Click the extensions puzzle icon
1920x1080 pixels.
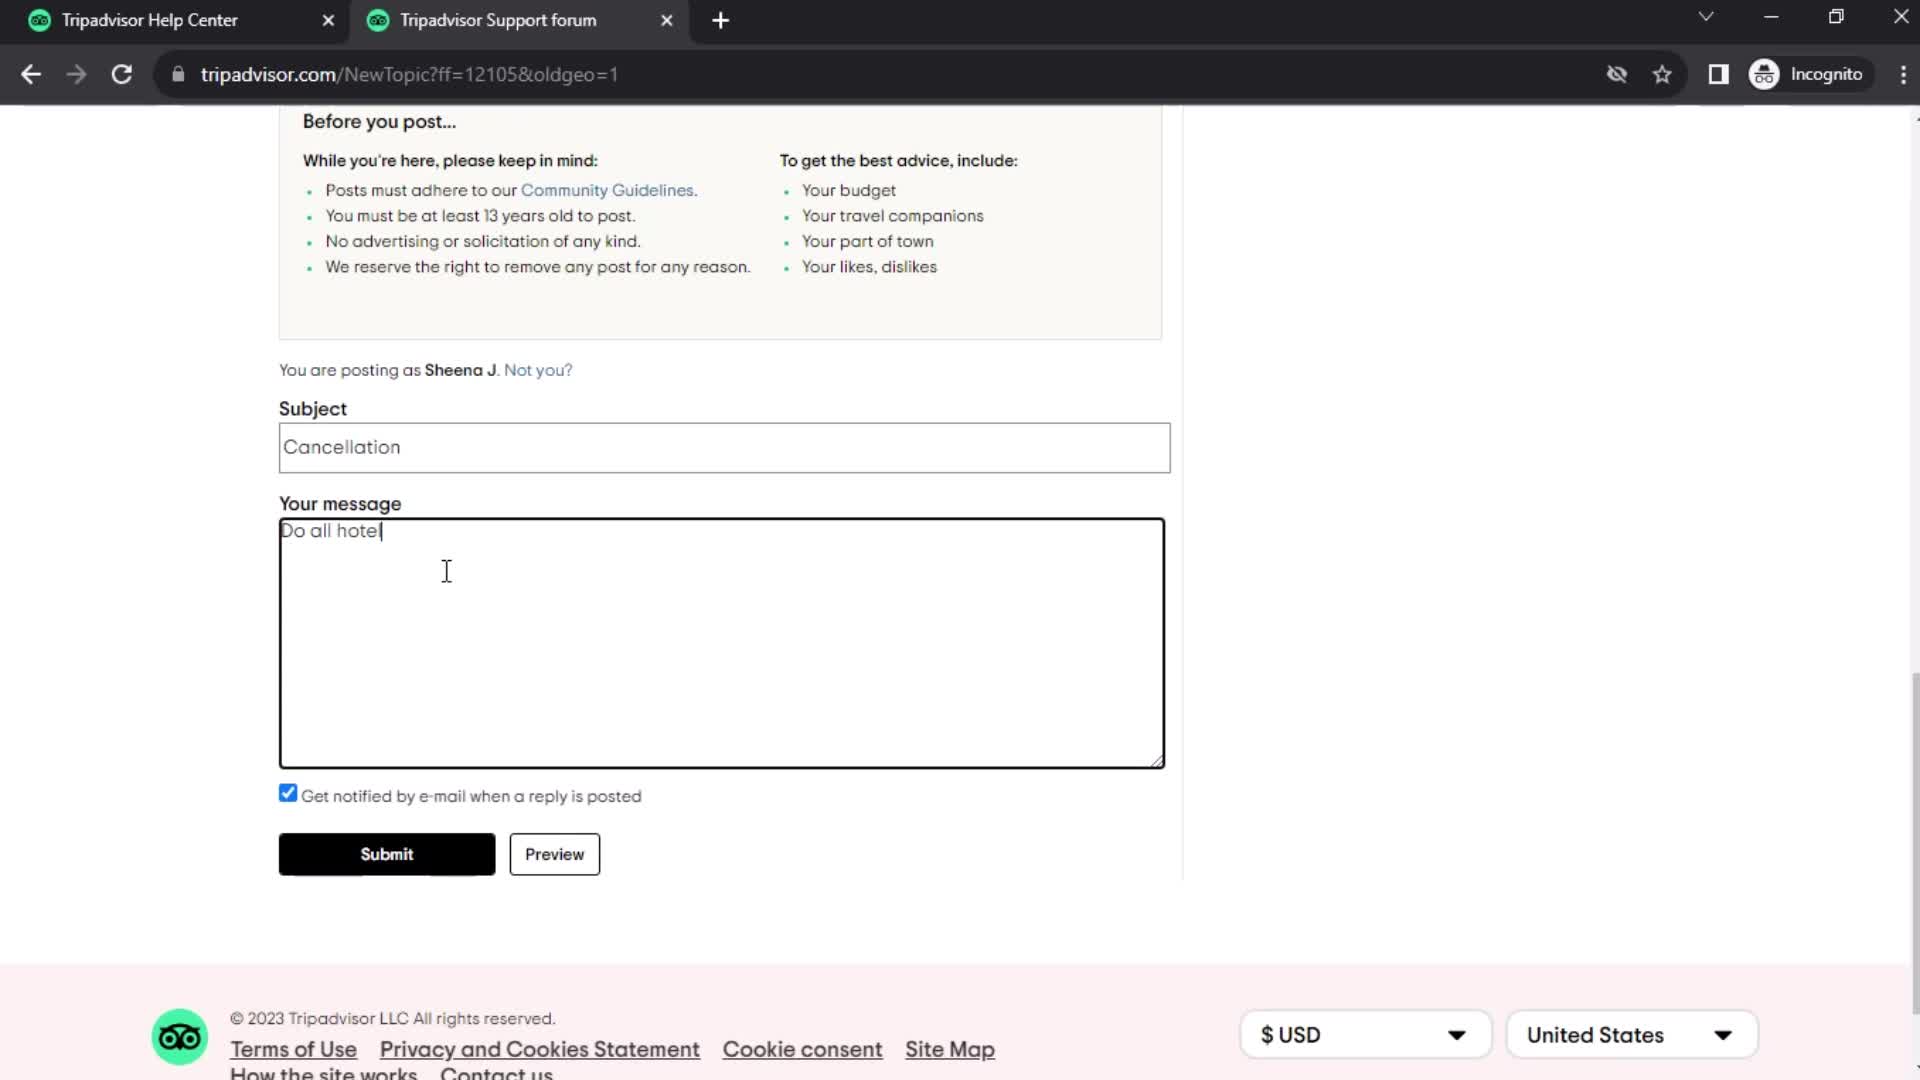pyautogui.click(x=1720, y=74)
